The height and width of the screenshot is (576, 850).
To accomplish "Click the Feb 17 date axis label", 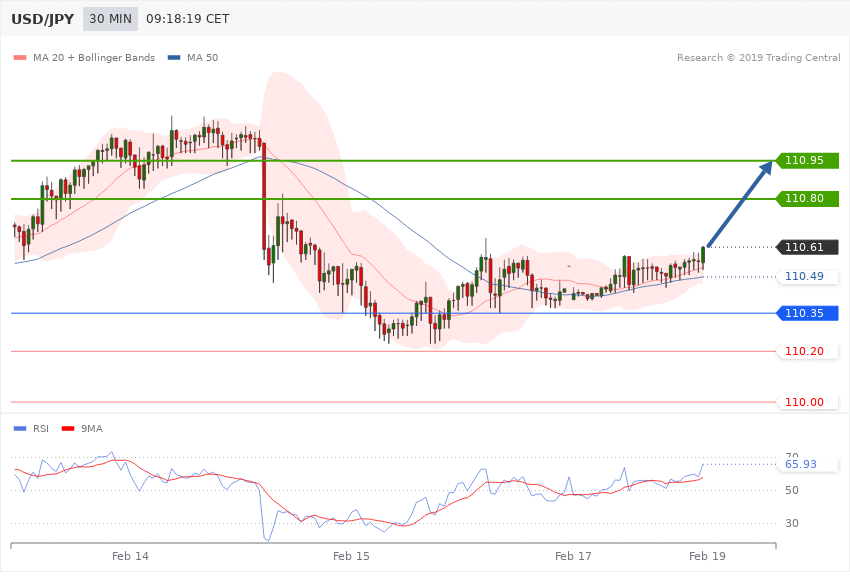I will pyautogui.click(x=573, y=556).
